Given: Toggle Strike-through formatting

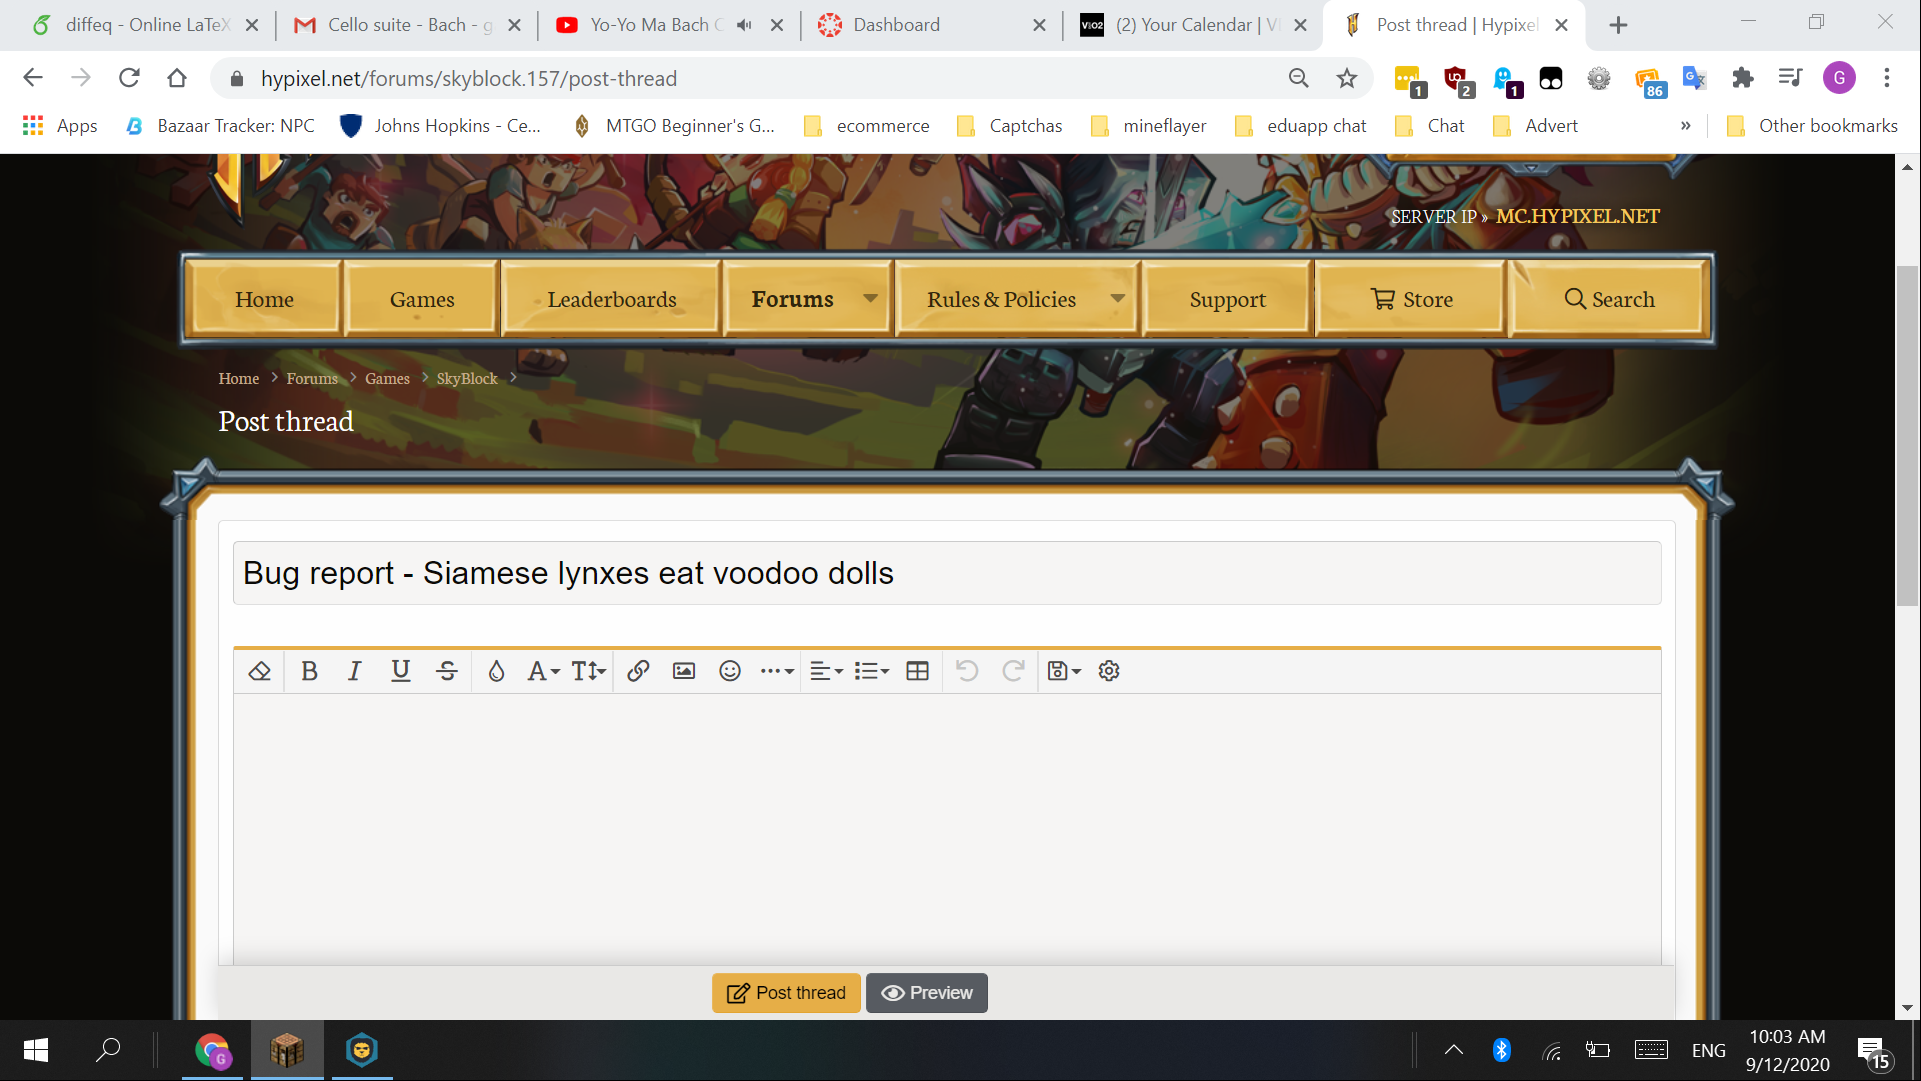Looking at the screenshot, I should (447, 671).
